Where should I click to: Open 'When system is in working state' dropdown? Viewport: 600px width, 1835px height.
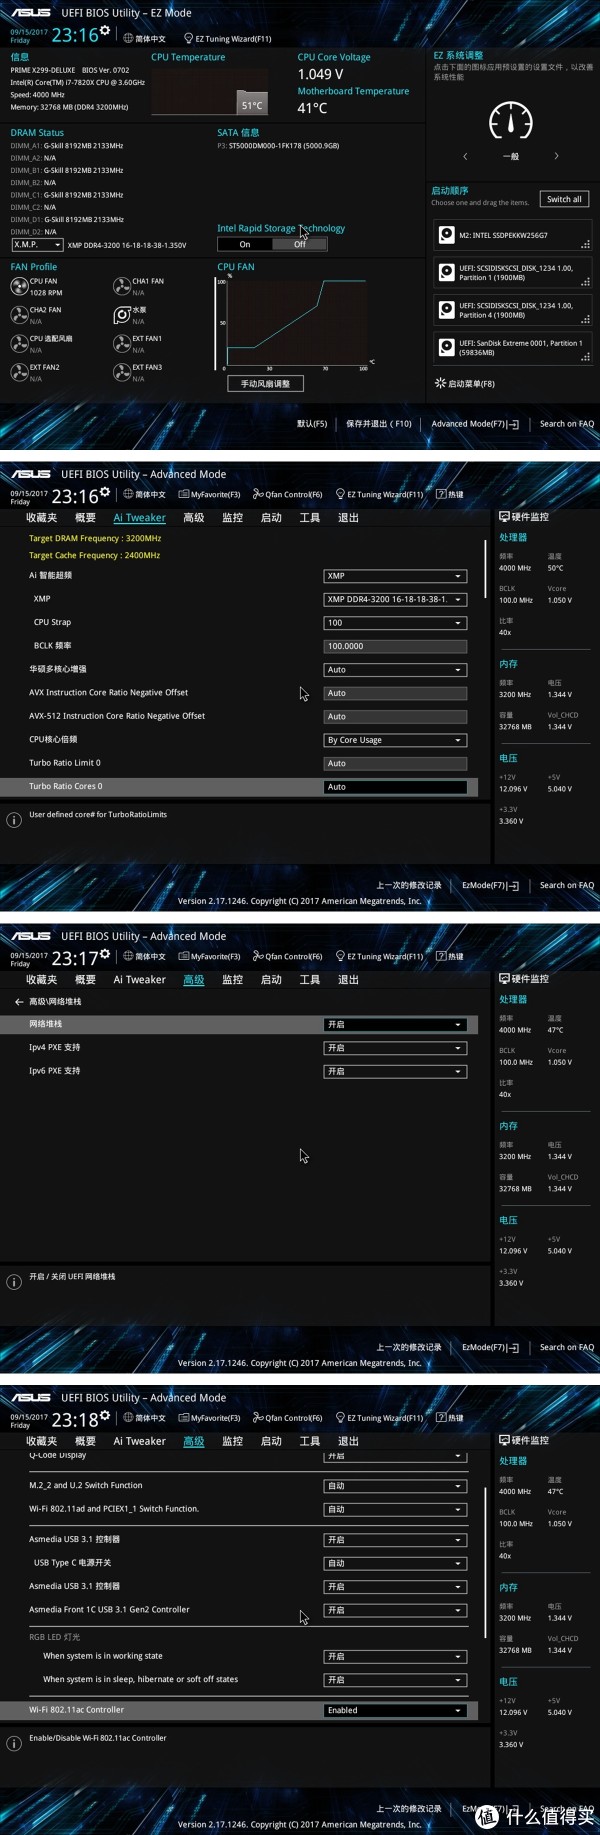[x=395, y=1656]
